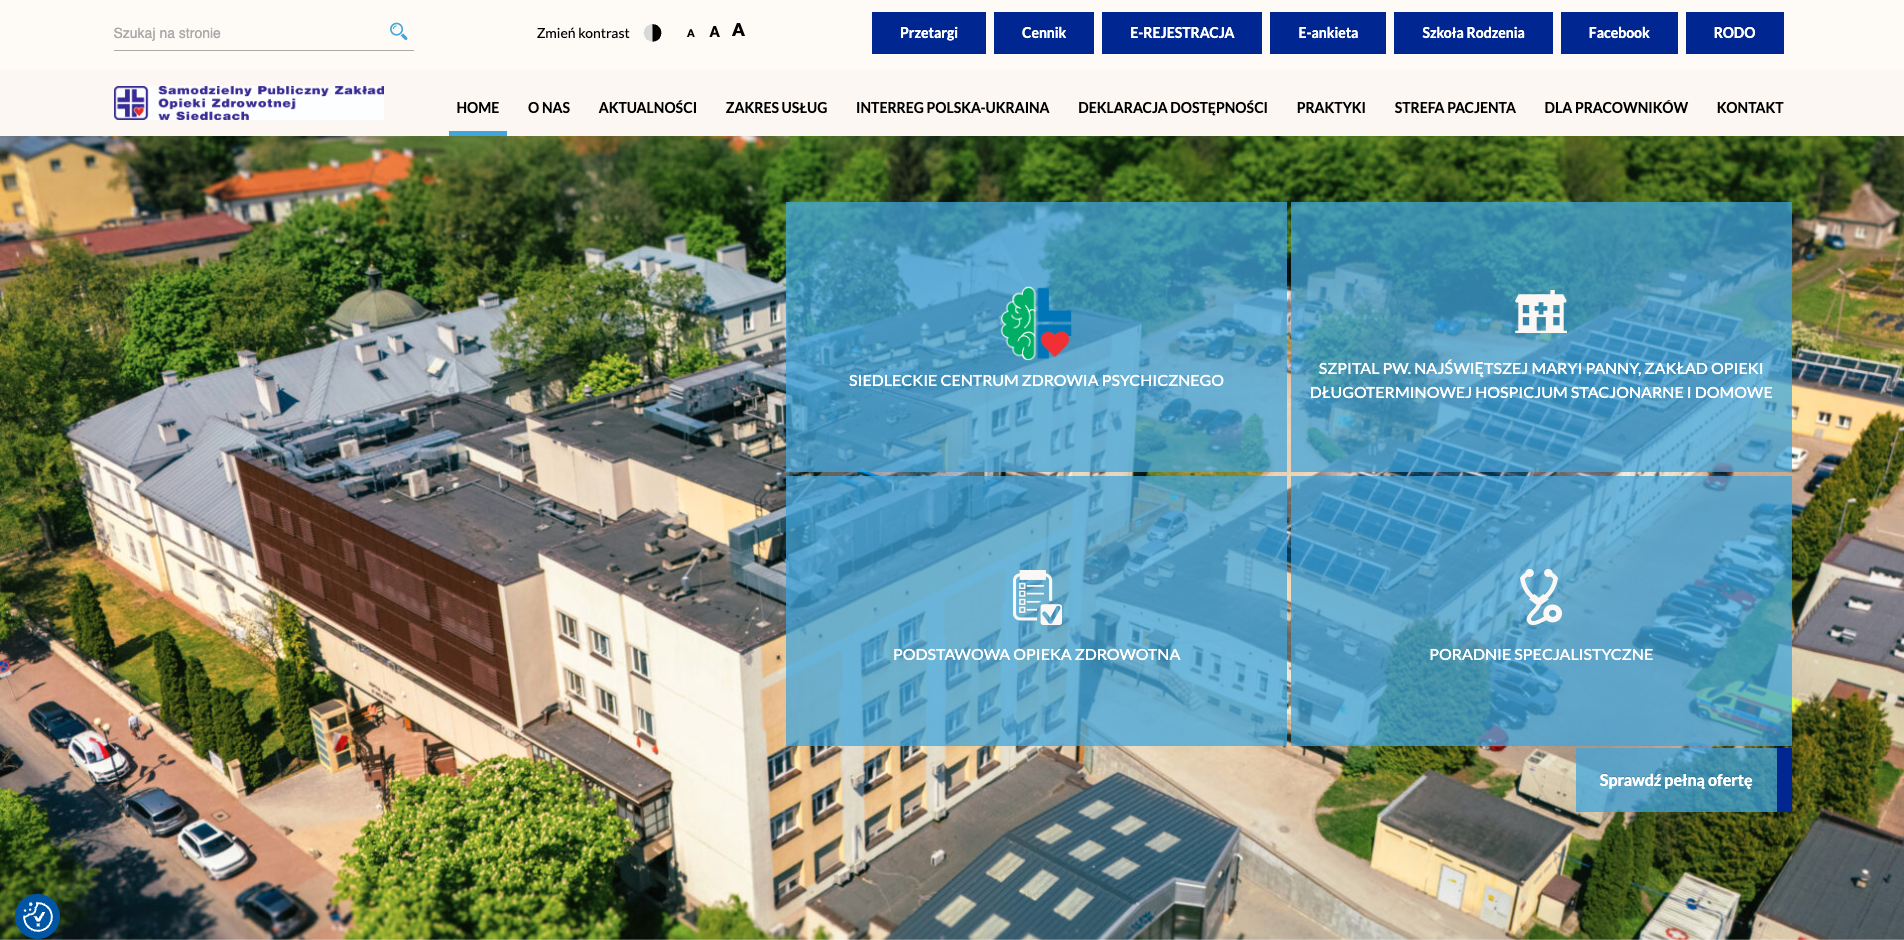
Task: Click the hospital building icon
Action: (1541, 312)
